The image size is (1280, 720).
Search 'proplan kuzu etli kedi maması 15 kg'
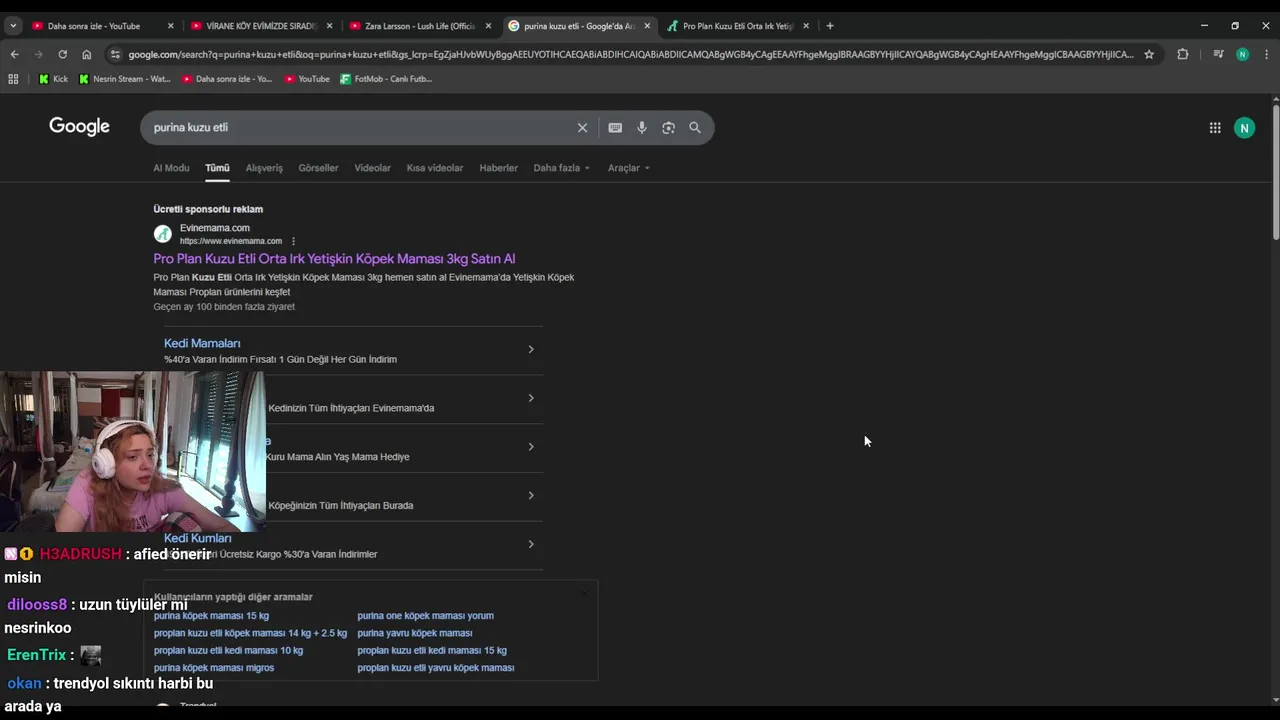432,650
